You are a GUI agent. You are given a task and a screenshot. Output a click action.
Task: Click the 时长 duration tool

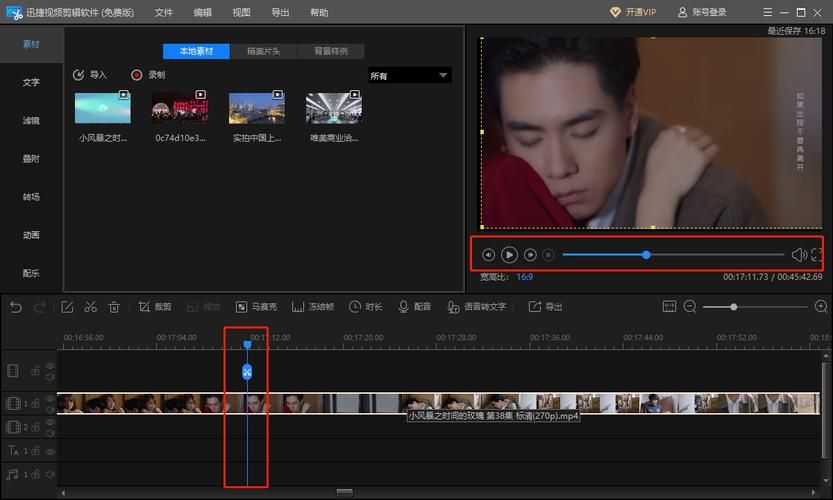[x=366, y=307]
